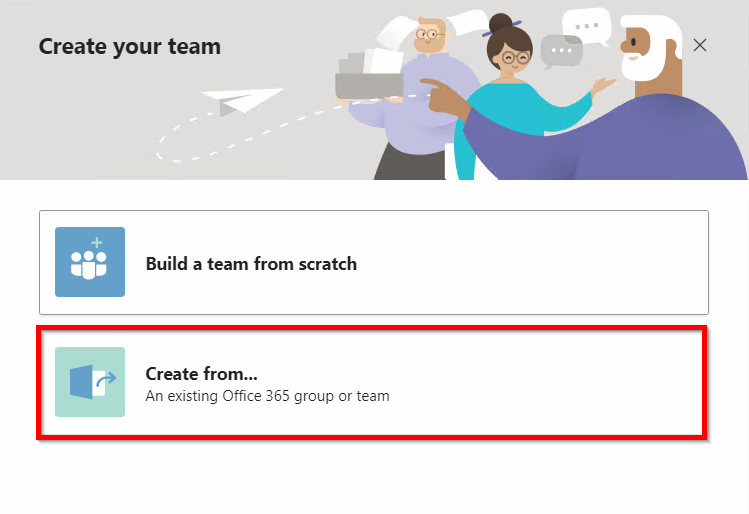Click the people-with-plus team icon
This screenshot has width=749, height=514.
(90, 262)
